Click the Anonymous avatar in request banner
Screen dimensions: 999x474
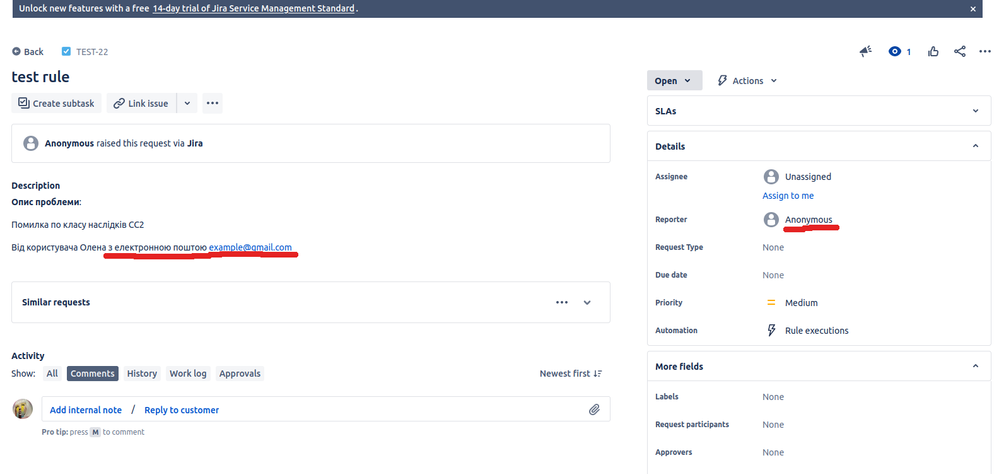click(x=31, y=143)
